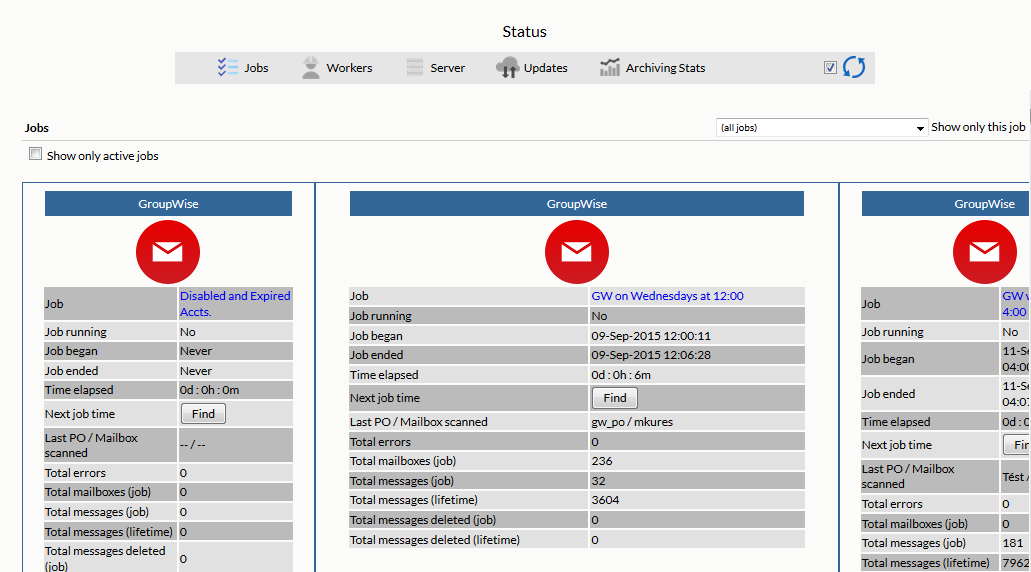Toggle the auto-refresh checkbox beside refresh icon
Viewport: 1031px width, 572px height.
830,68
